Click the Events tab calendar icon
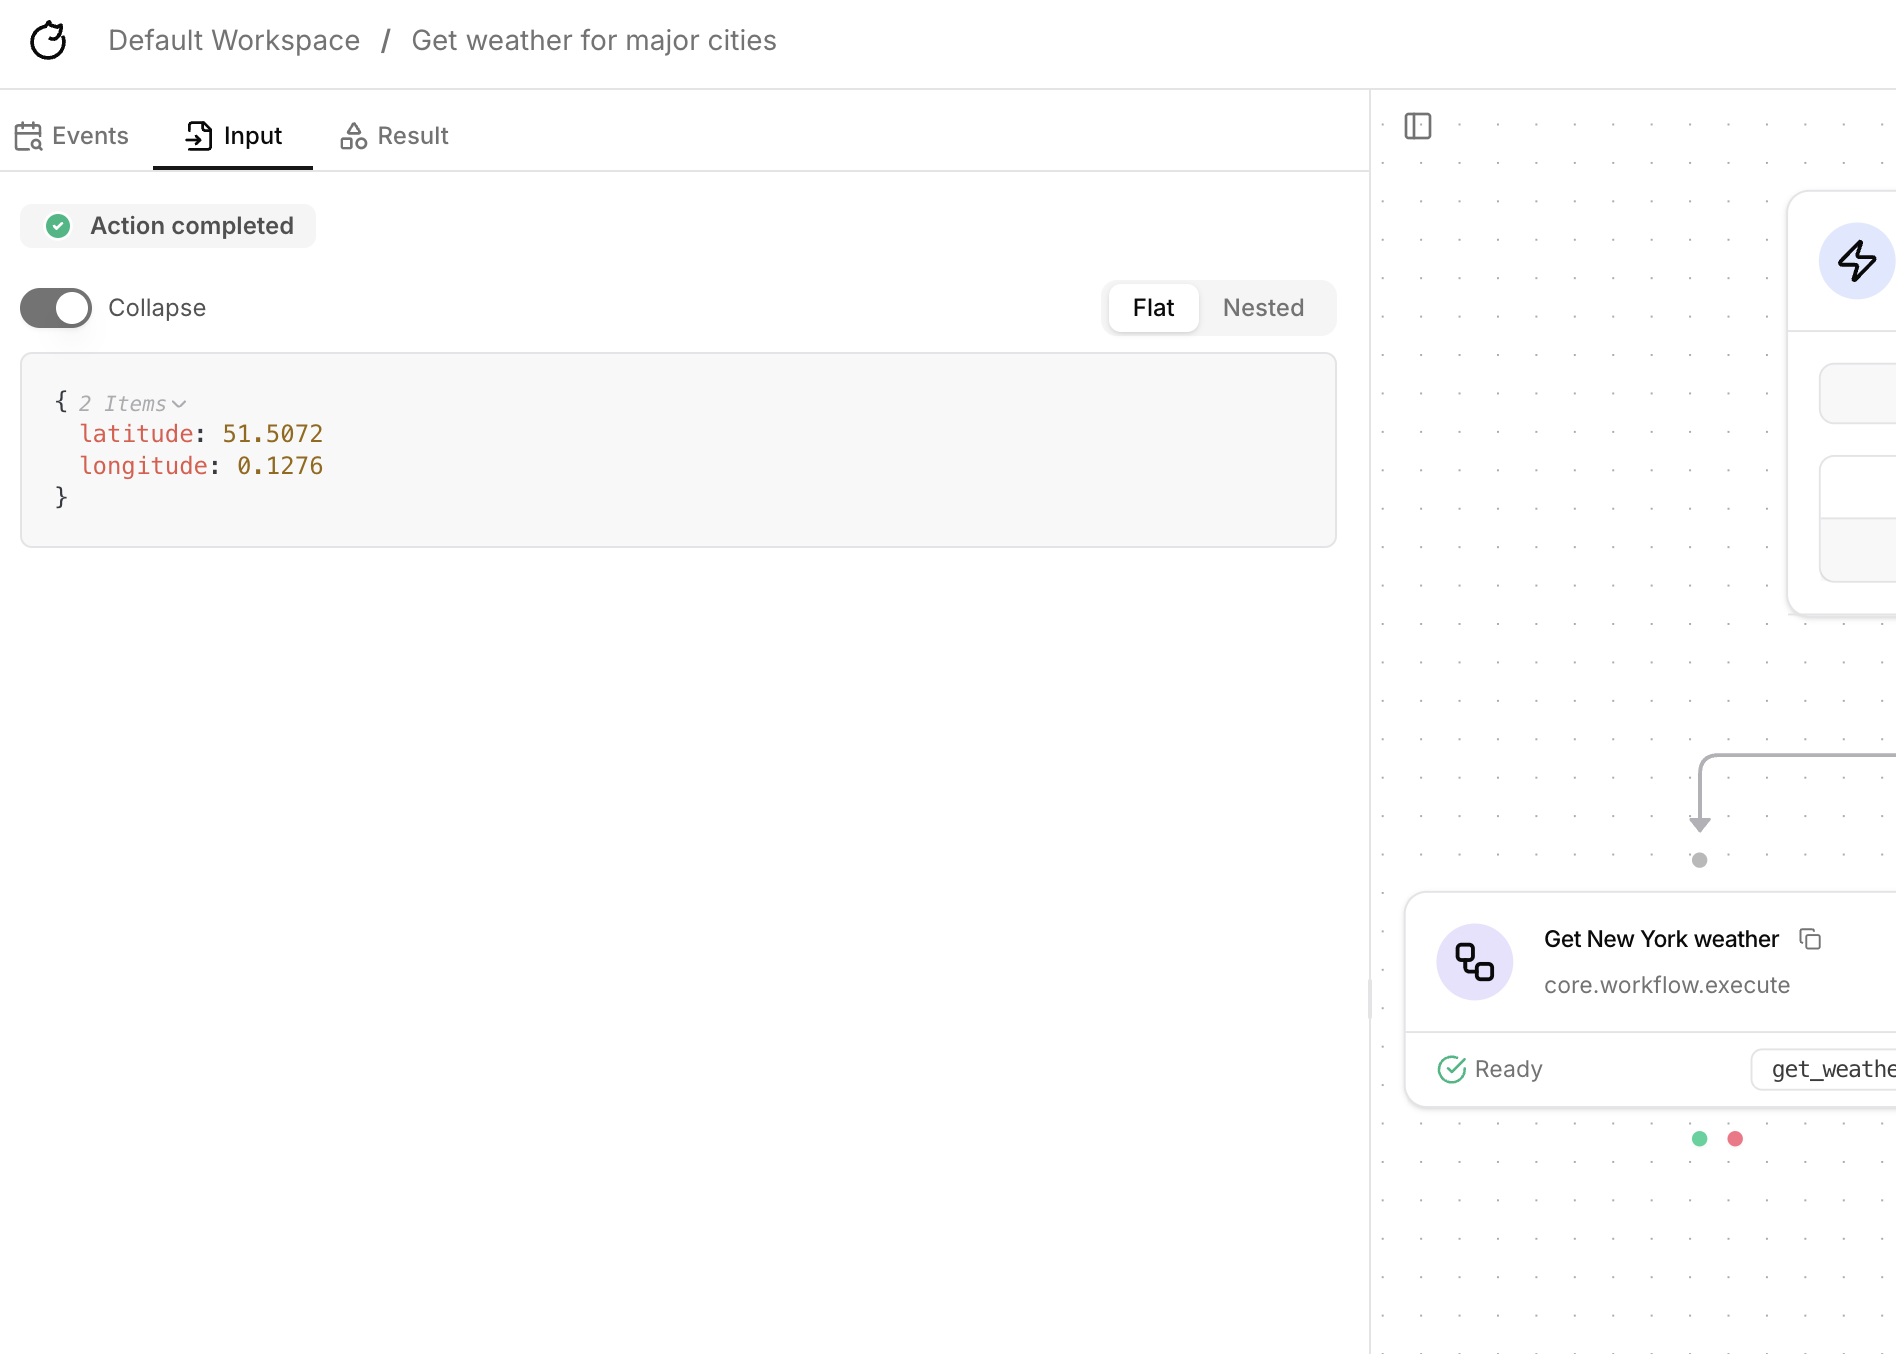This screenshot has width=1896, height=1354. point(29,135)
